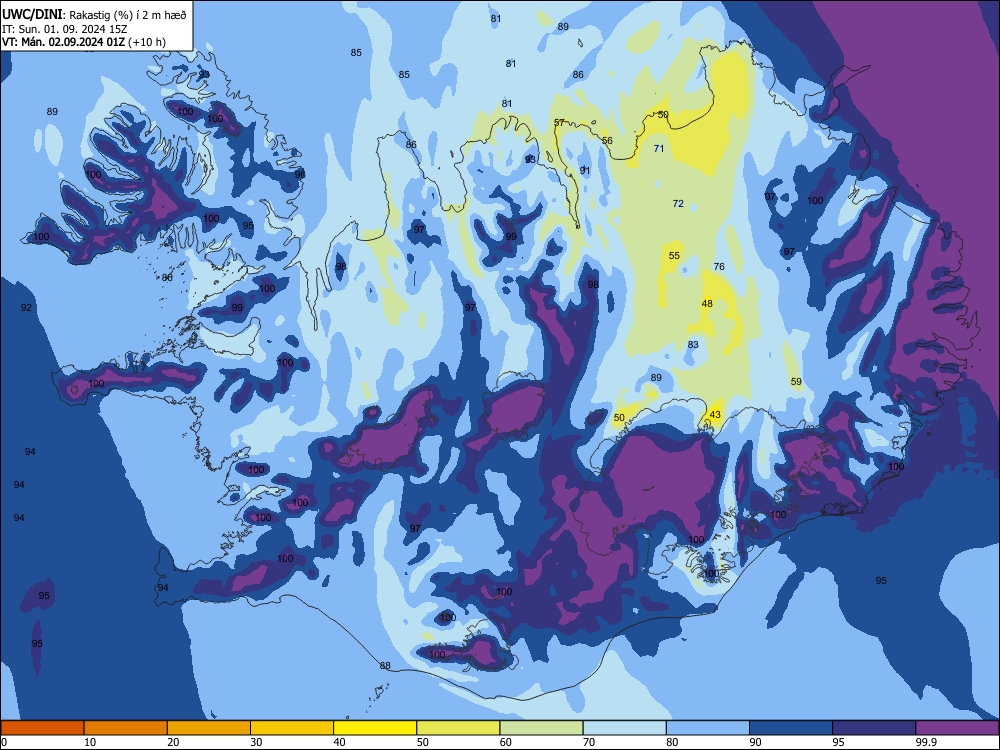The height and width of the screenshot is (750, 1000).
Task: Click the map value 91
Action: pyautogui.click(x=585, y=170)
